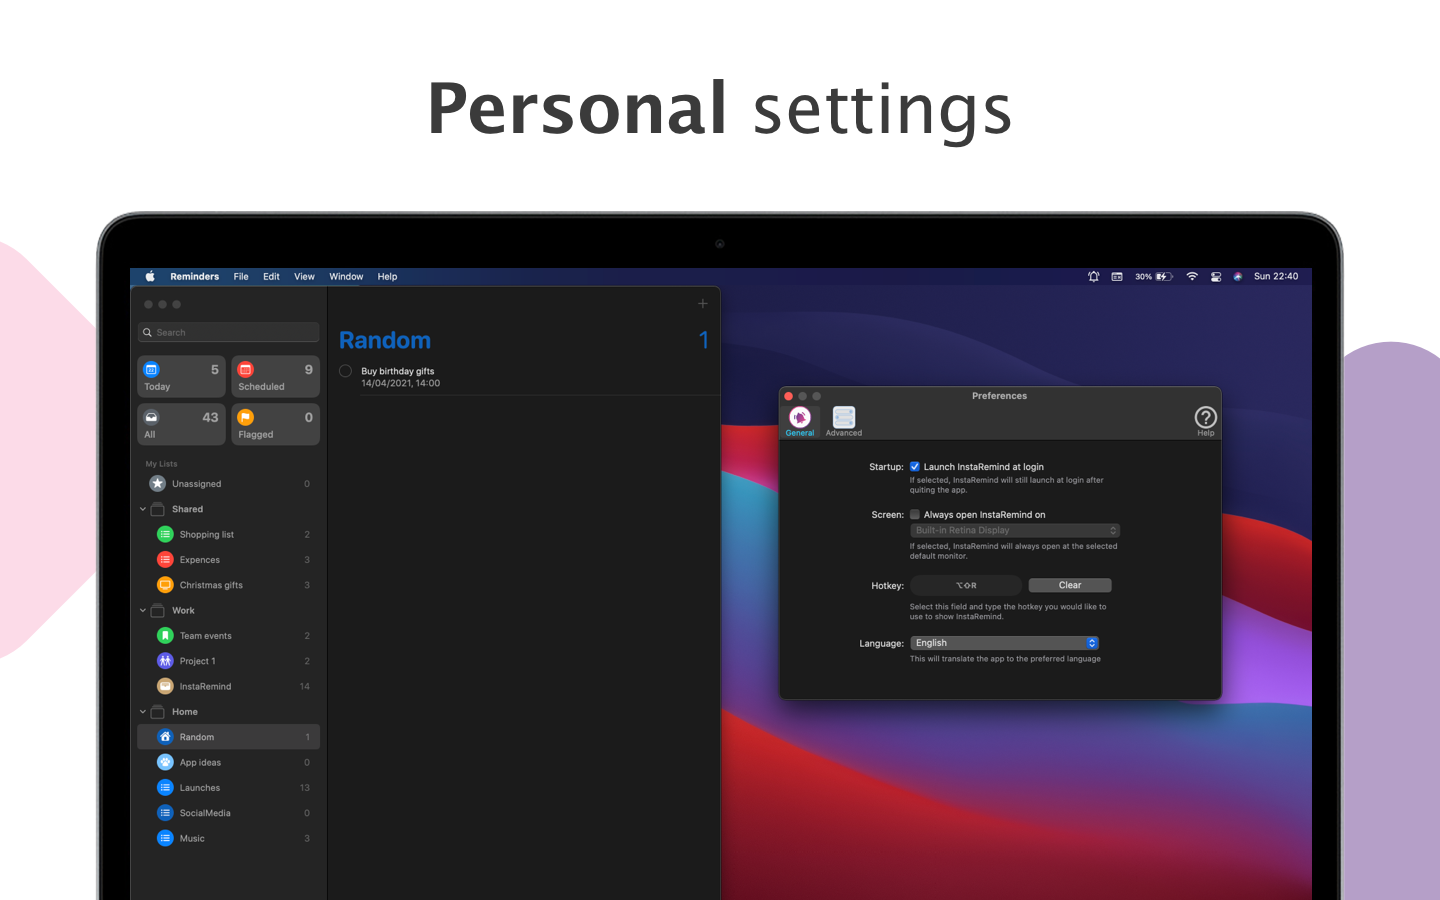Select the Christmas gifts list icon

click(x=165, y=585)
